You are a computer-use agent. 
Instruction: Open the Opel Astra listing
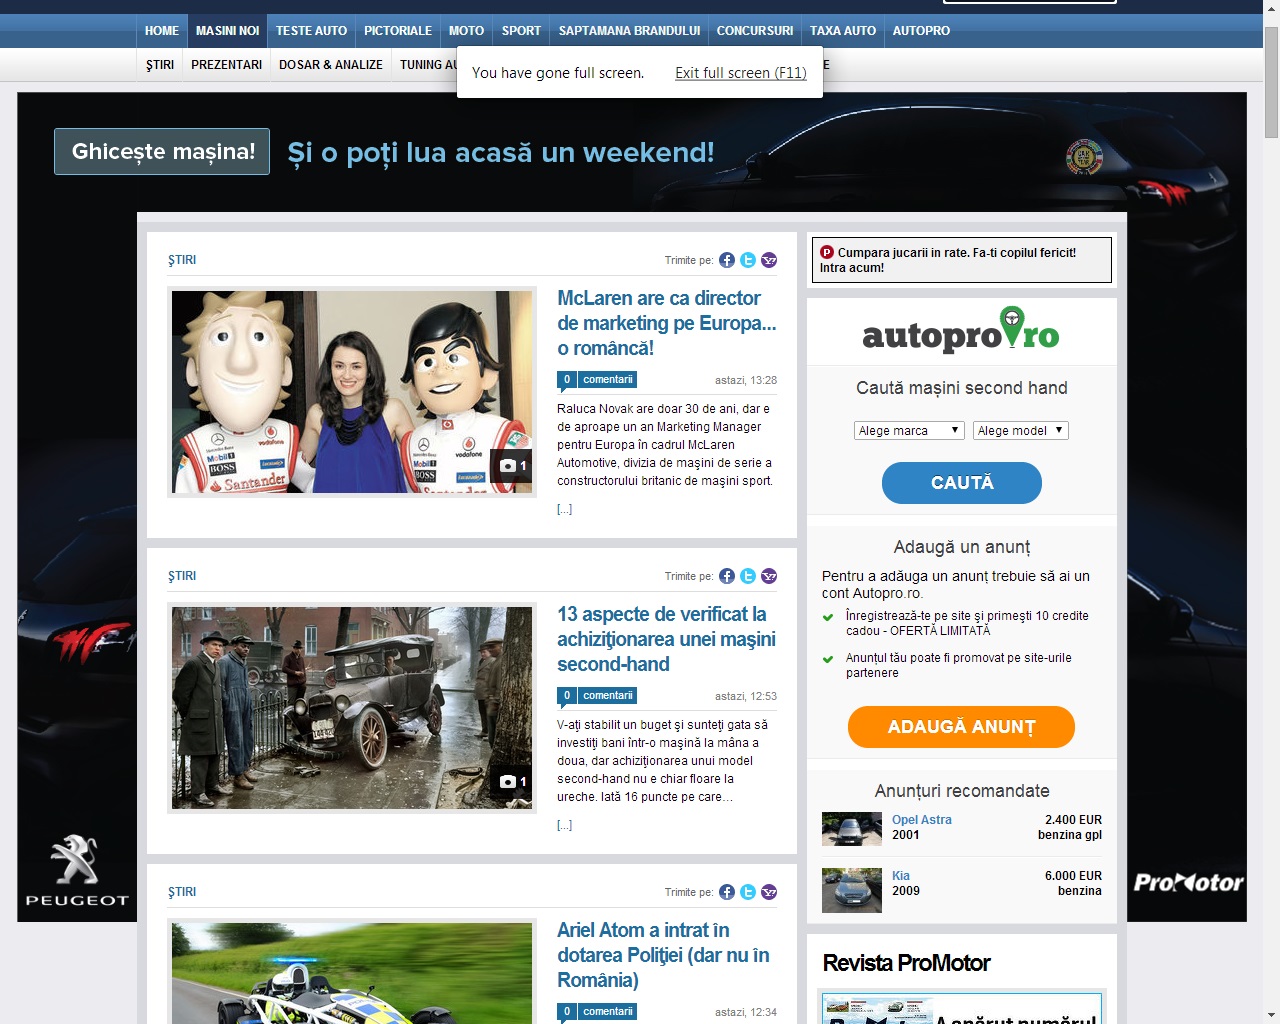(x=921, y=820)
